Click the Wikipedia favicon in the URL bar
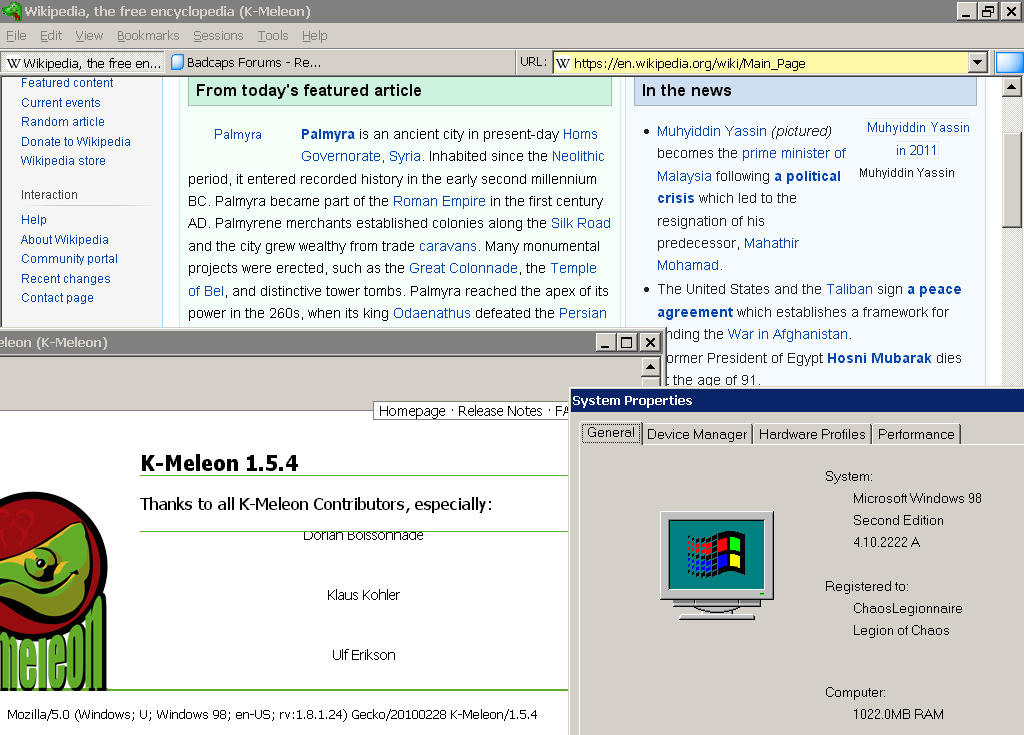Image resolution: width=1024 pixels, height=735 pixels. [563, 63]
